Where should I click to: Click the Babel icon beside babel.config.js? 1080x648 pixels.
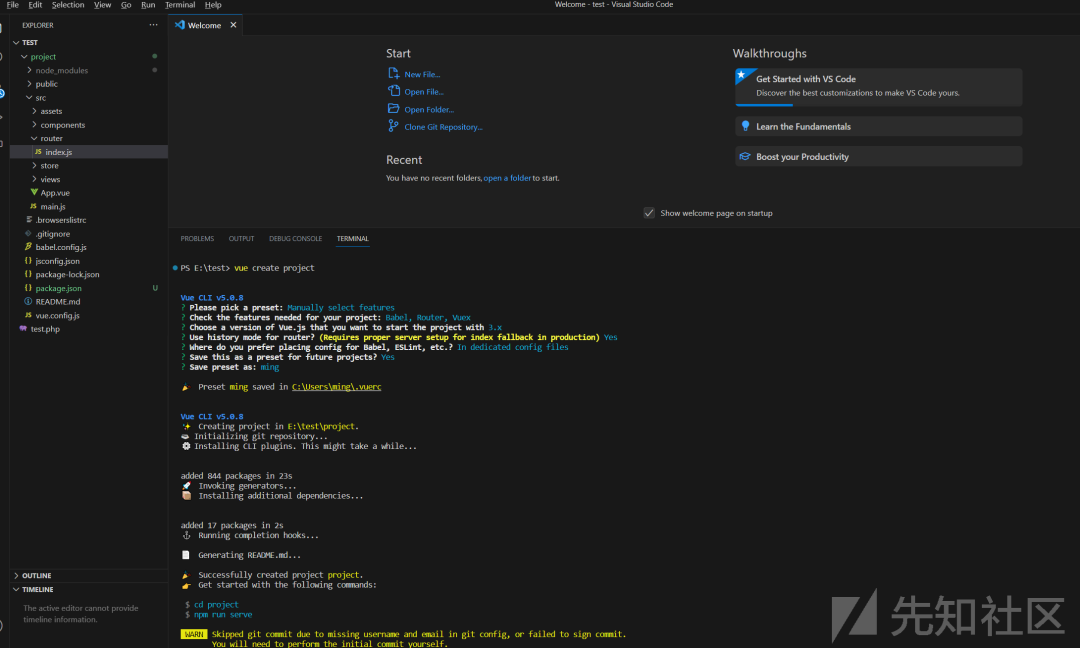pyautogui.click(x=28, y=247)
